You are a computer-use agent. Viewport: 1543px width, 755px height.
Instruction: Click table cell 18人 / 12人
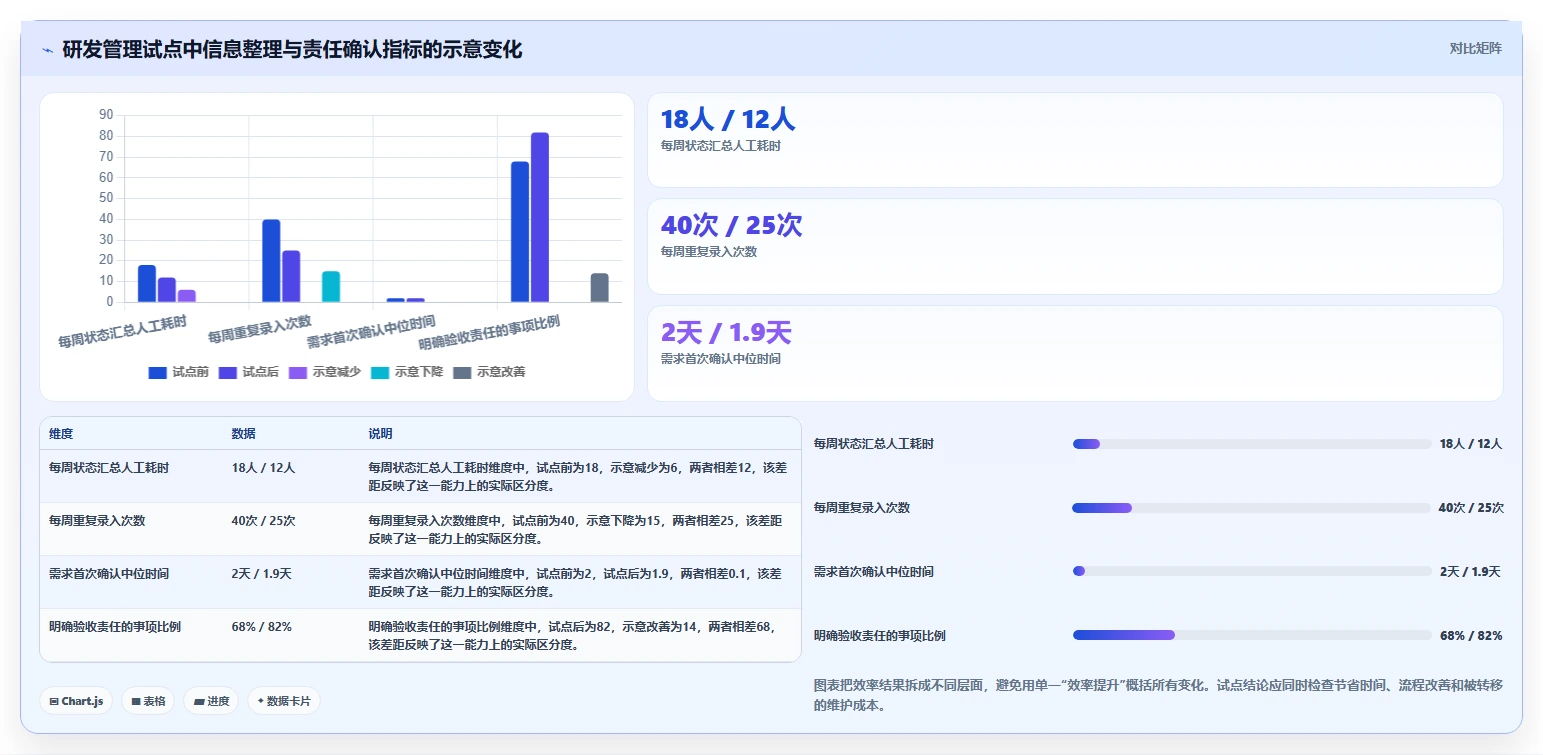tap(263, 467)
